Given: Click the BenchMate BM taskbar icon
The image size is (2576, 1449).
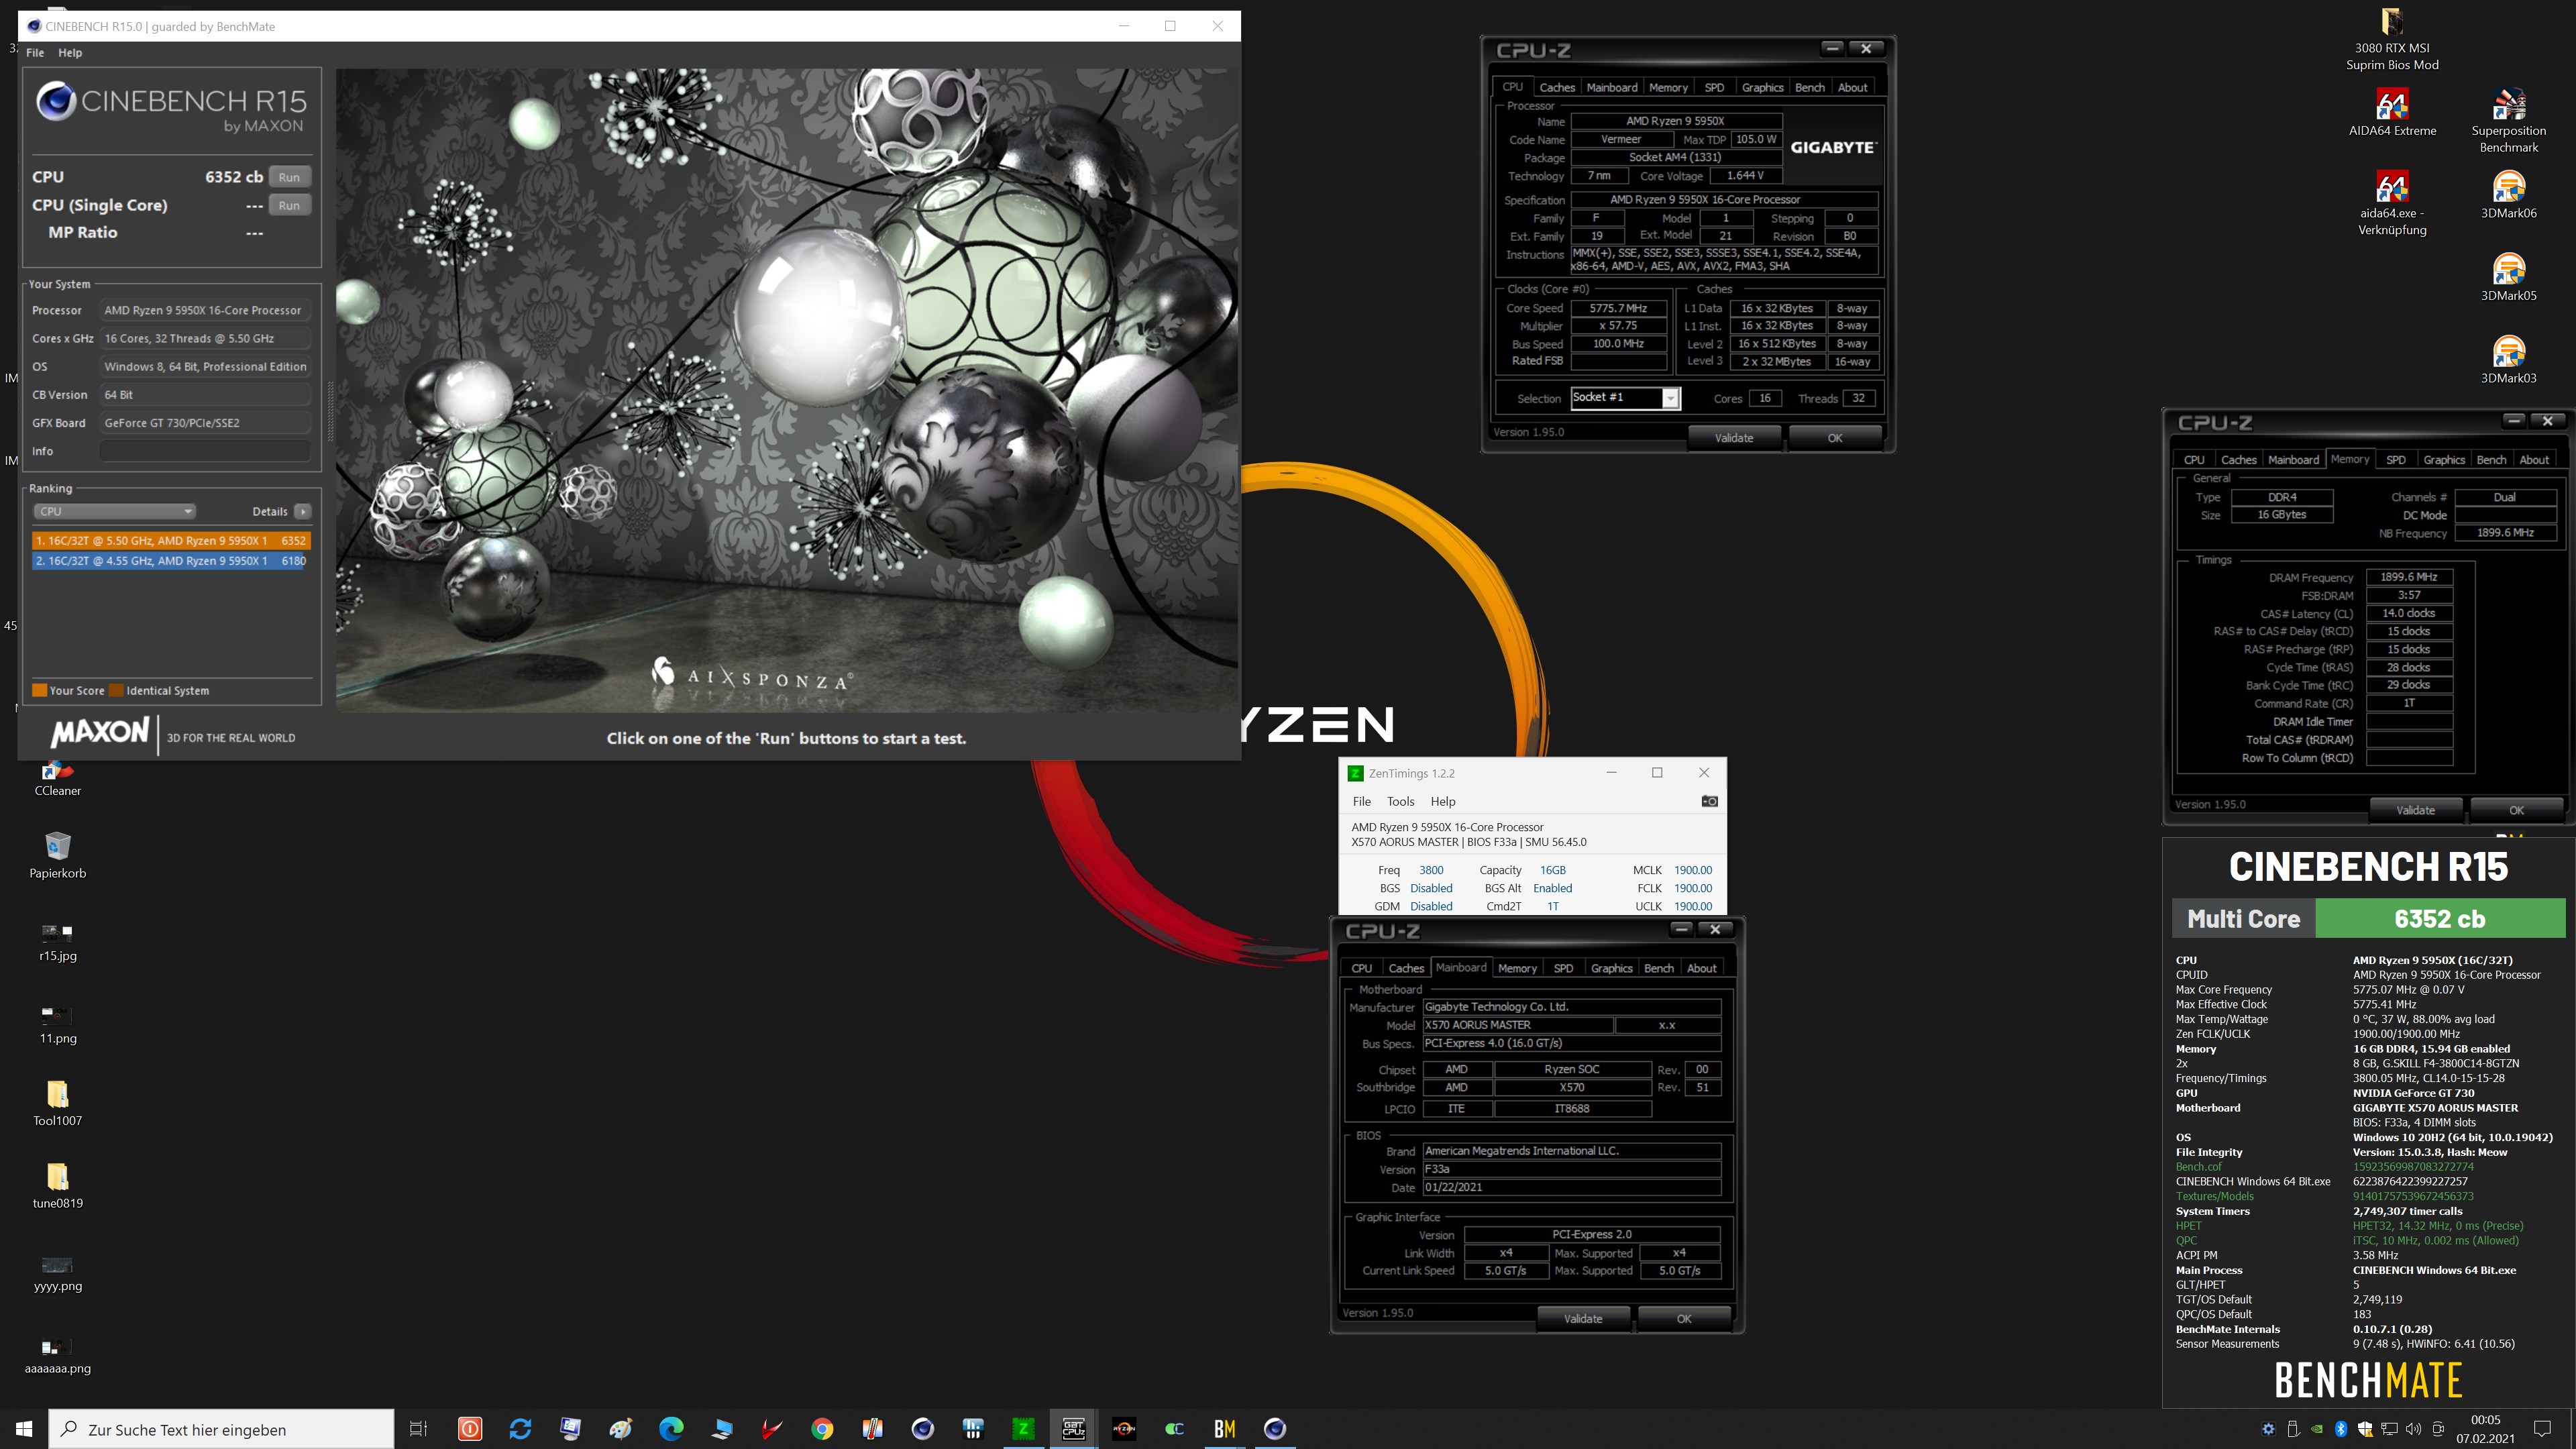Looking at the screenshot, I should tap(1225, 1429).
